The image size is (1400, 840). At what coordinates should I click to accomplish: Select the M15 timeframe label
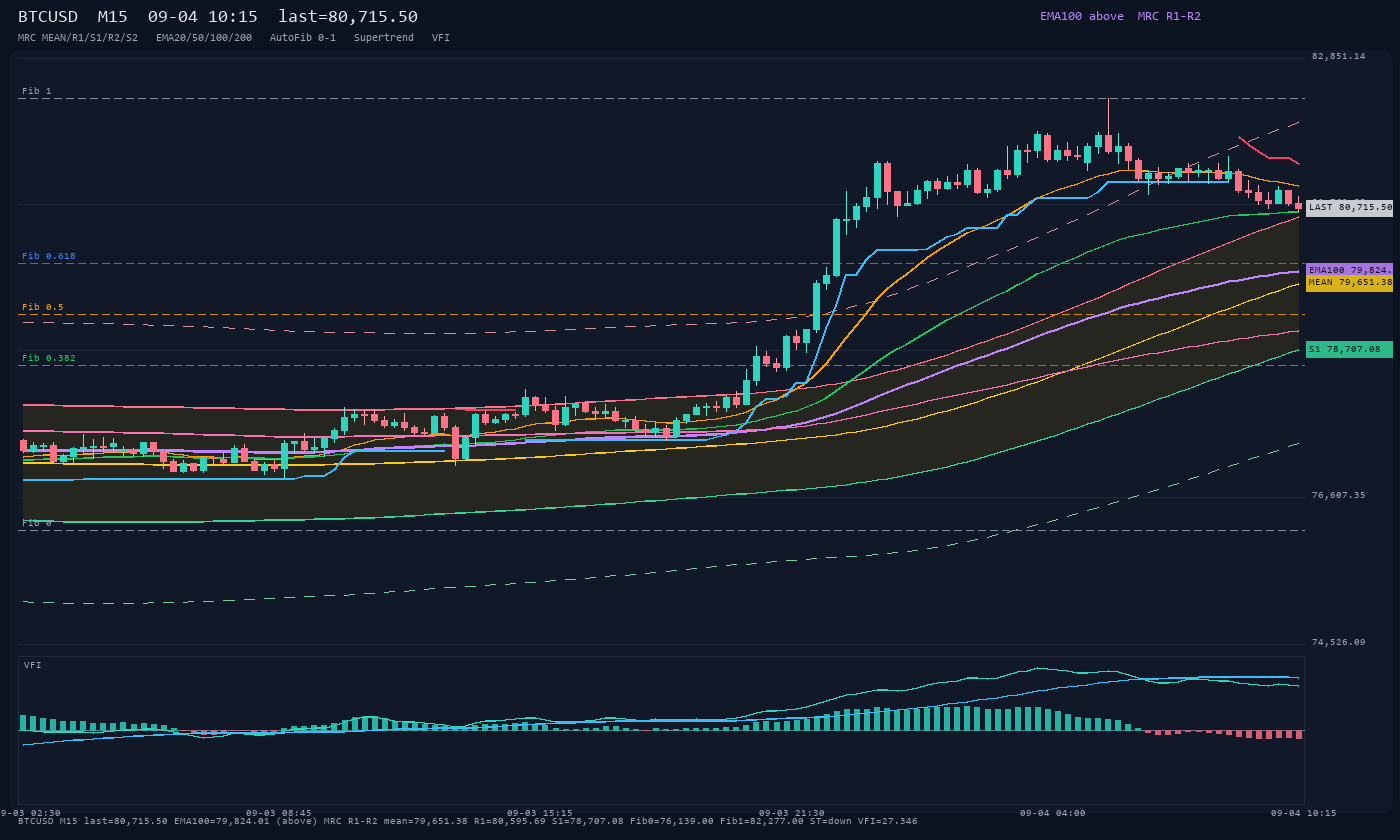(112, 17)
